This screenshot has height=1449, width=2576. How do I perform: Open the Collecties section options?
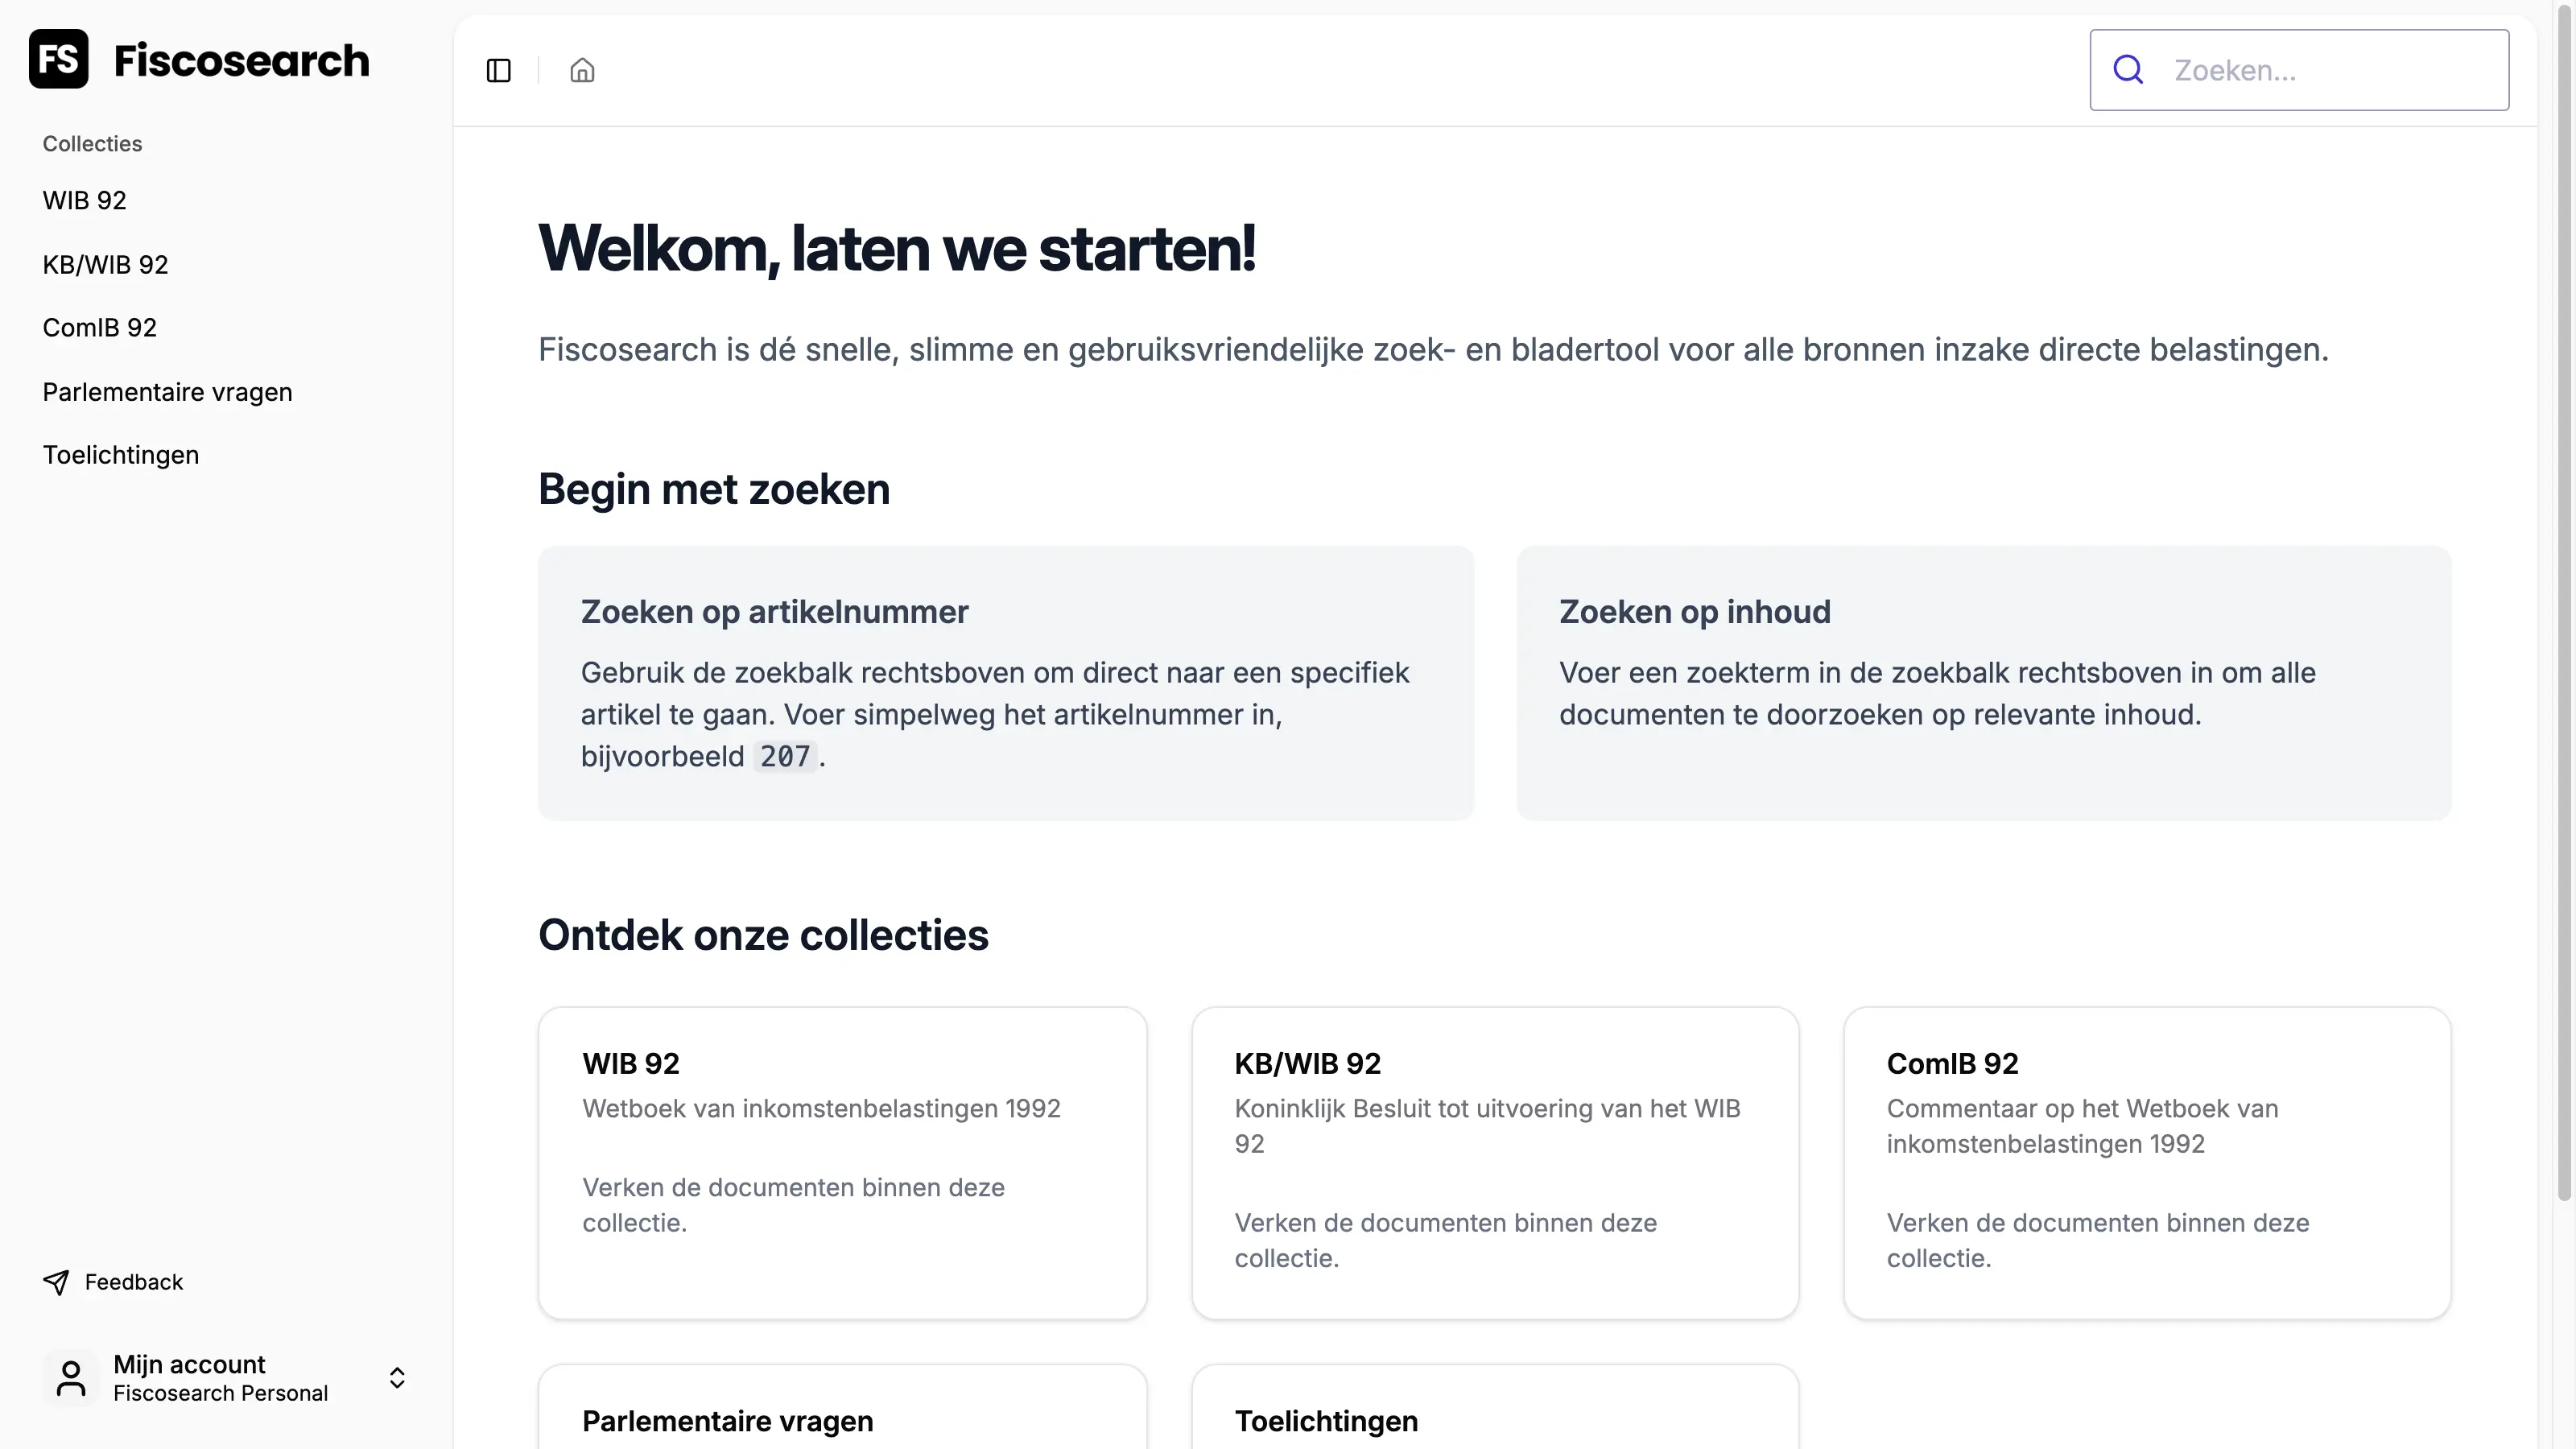pos(91,143)
